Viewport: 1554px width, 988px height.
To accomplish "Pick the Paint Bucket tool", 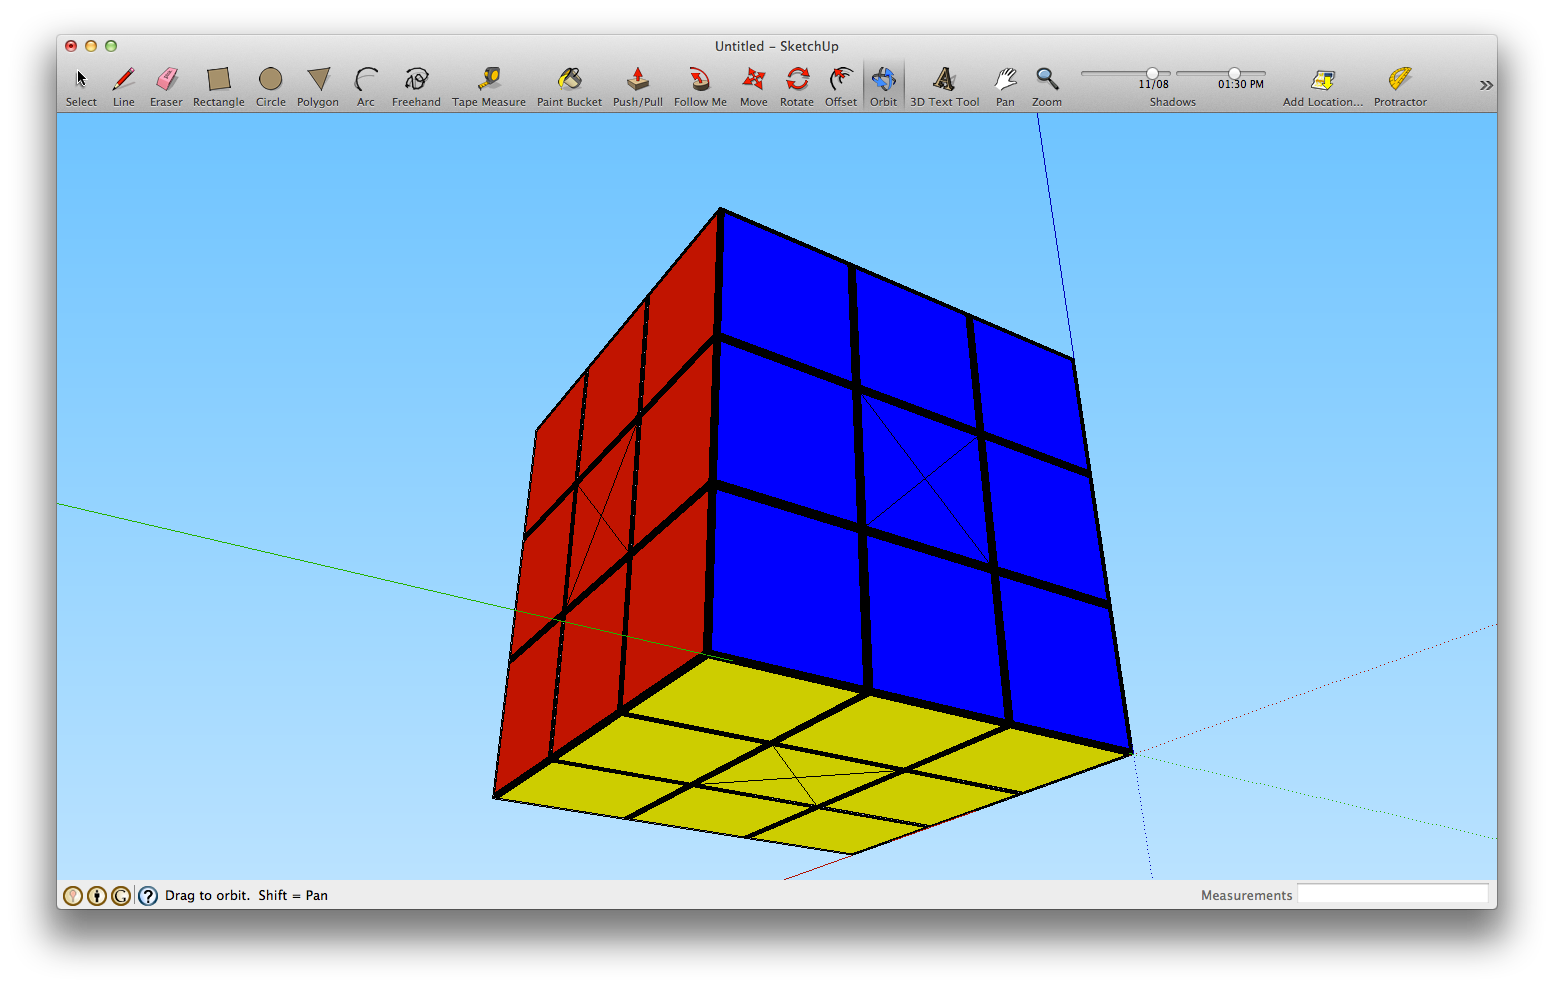I will [569, 80].
